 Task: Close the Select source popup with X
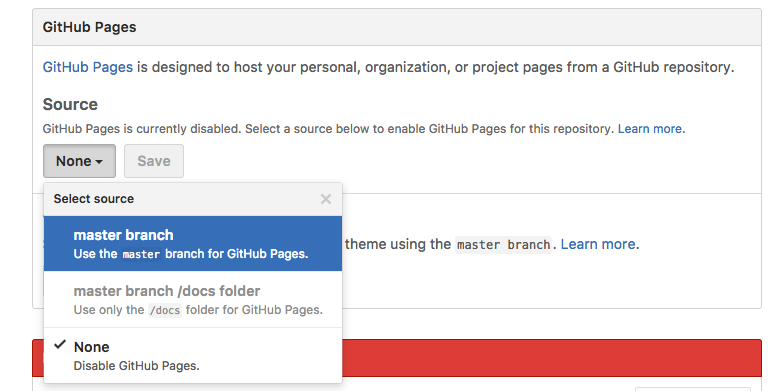[326, 199]
